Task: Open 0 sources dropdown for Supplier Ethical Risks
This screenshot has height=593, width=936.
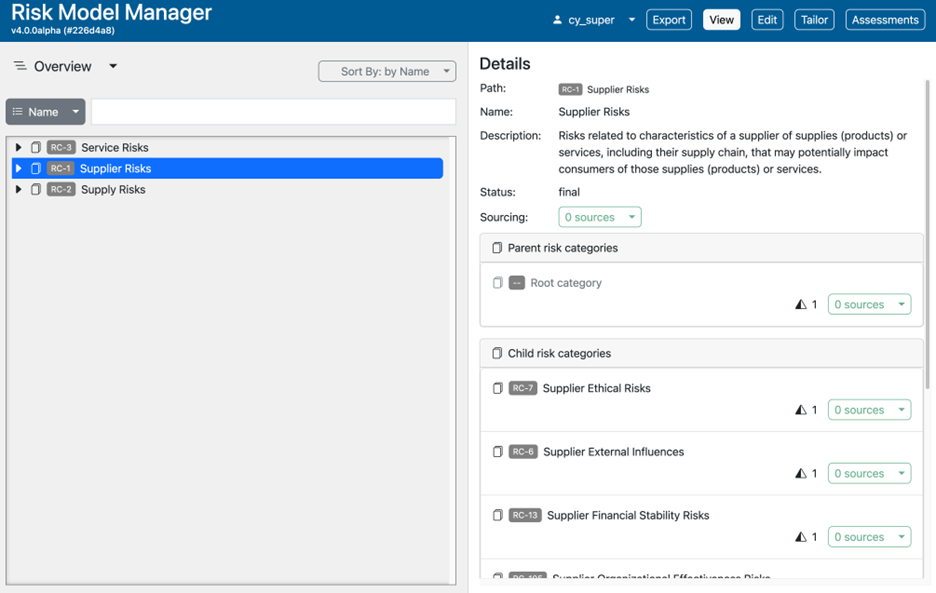Action: [x=869, y=410]
